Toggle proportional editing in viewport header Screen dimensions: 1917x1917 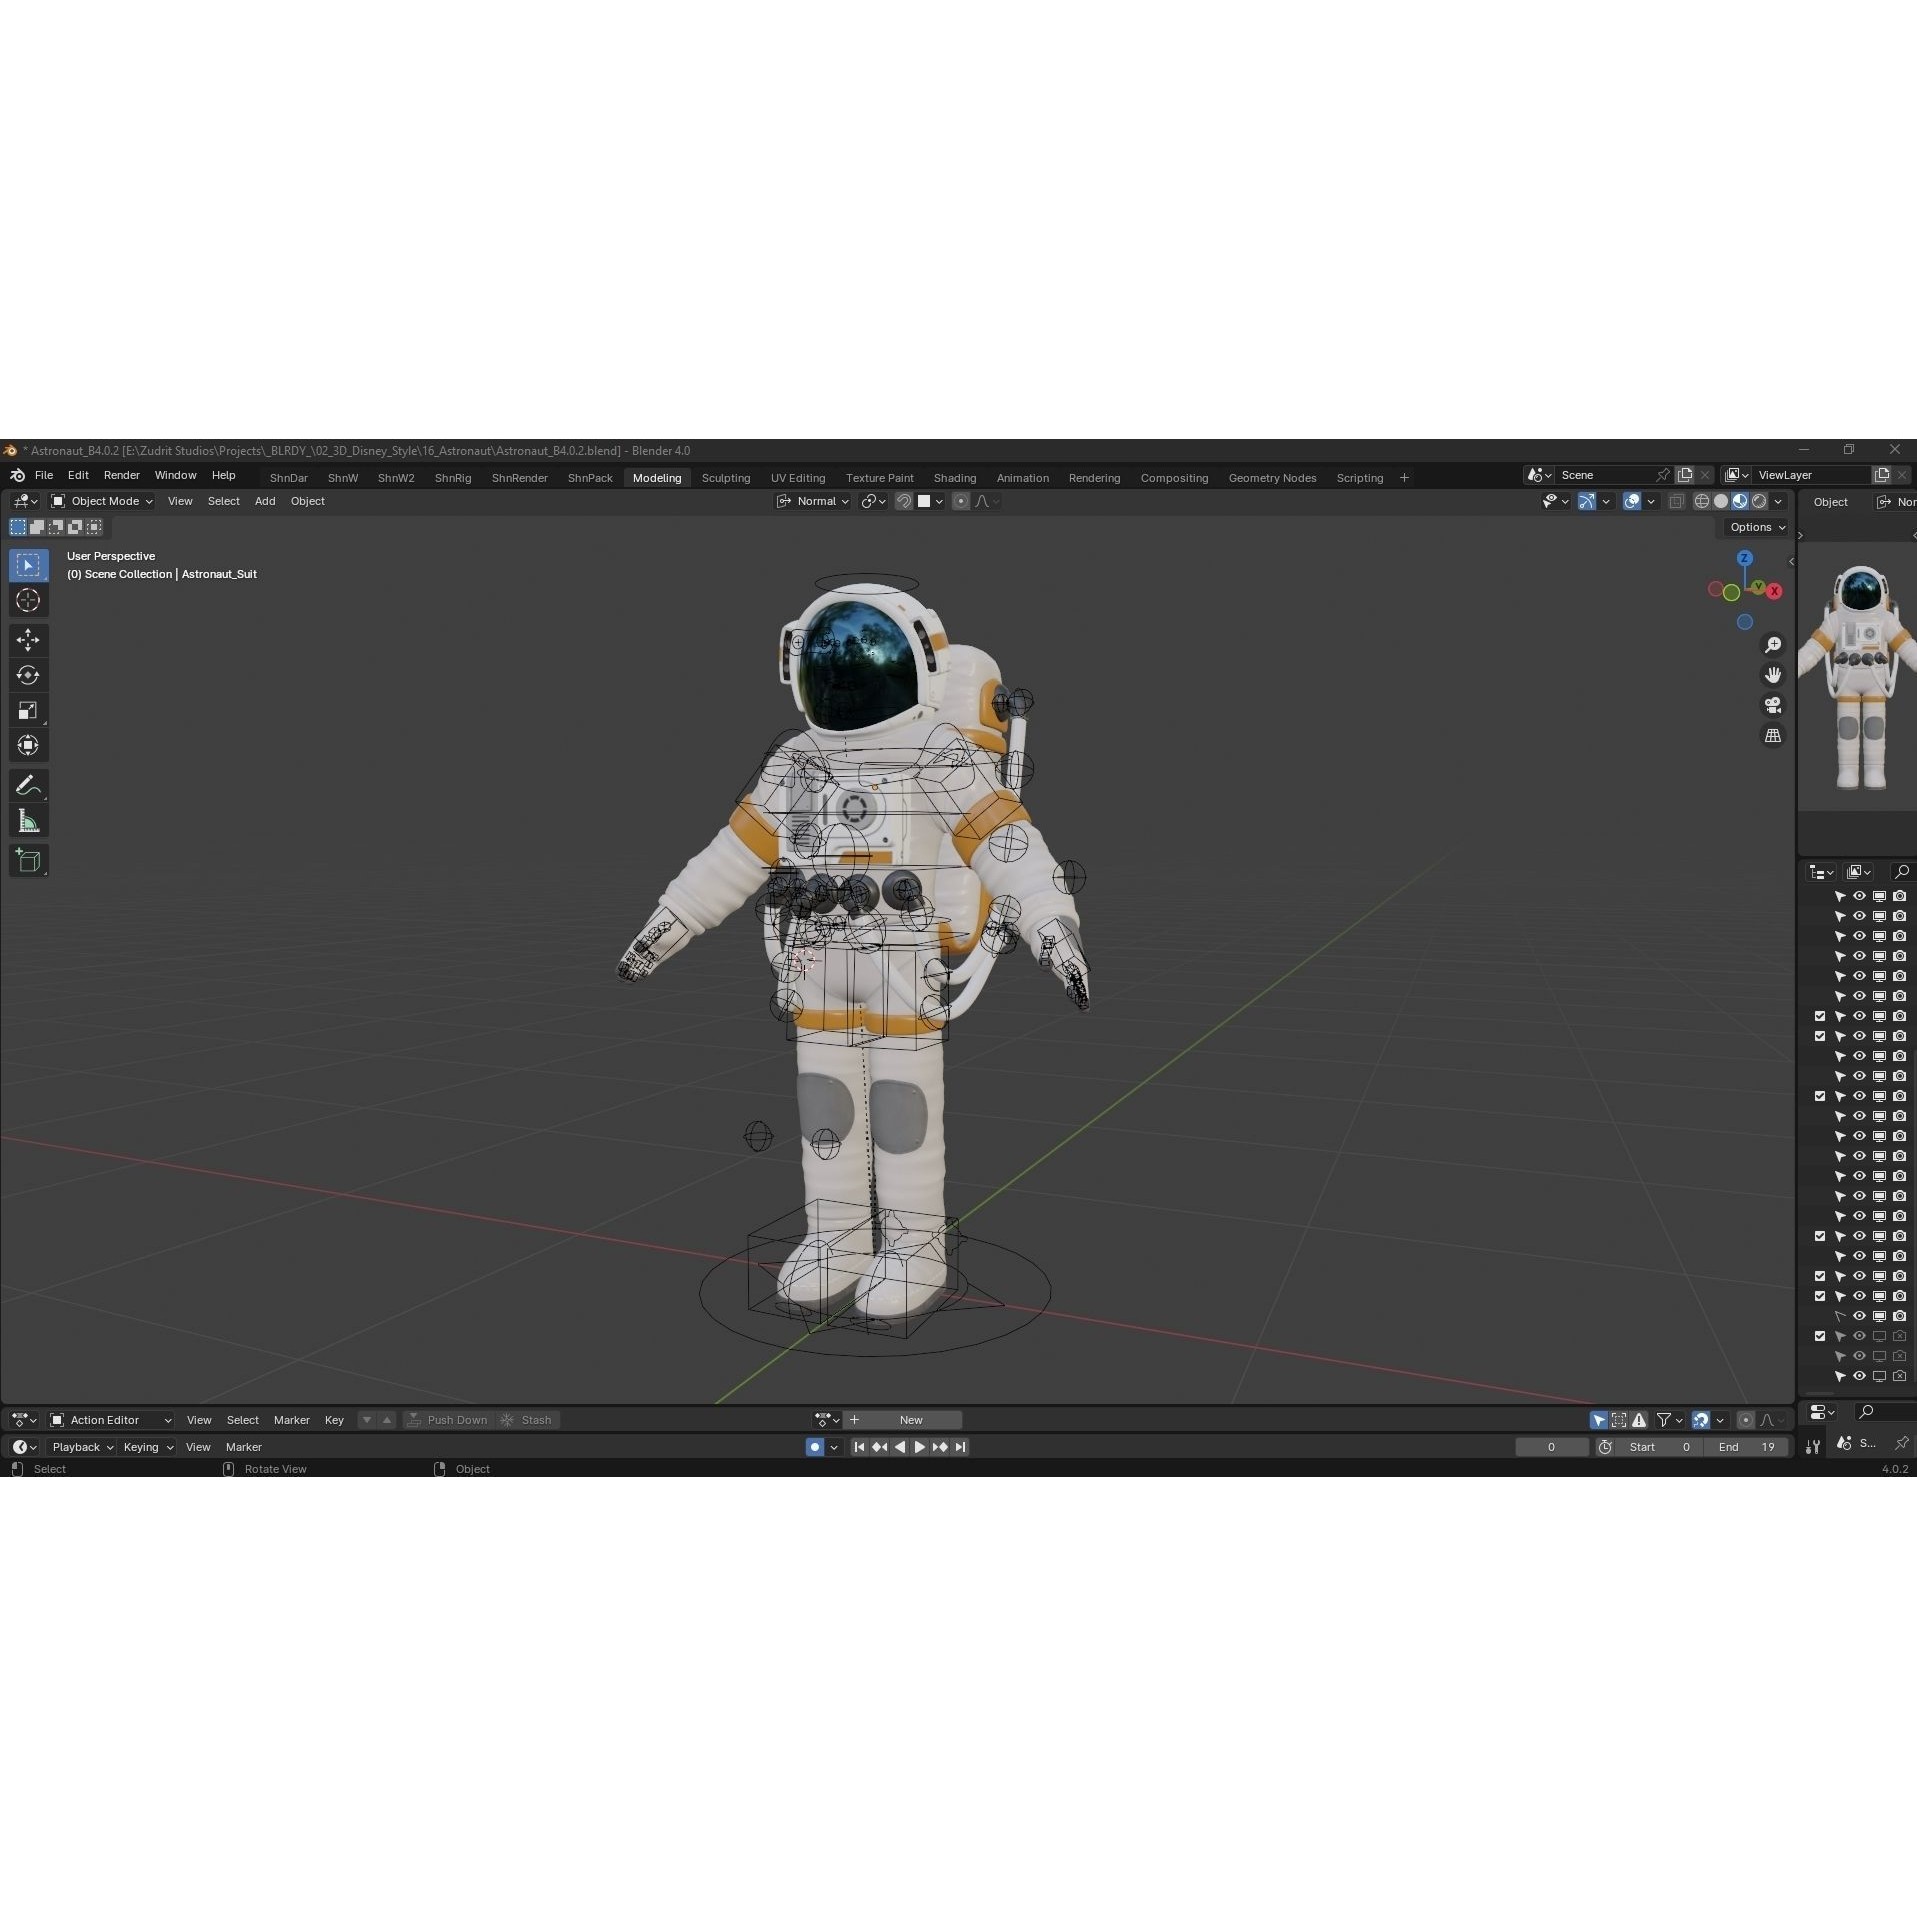[961, 501]
